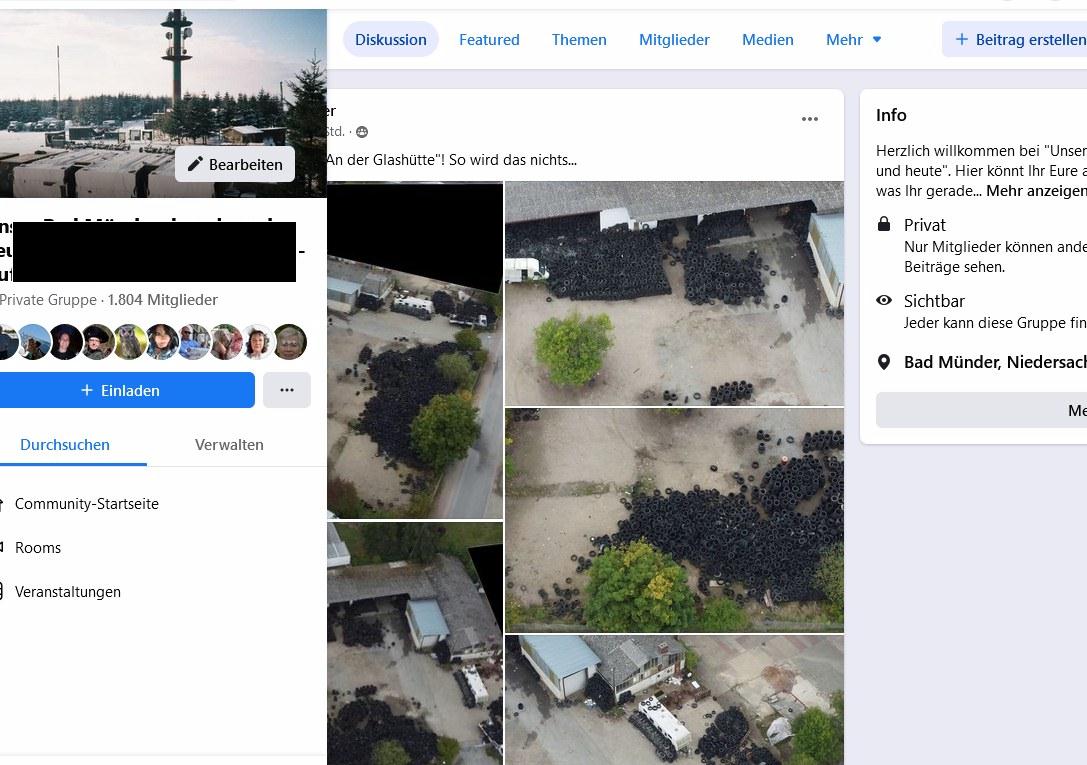Open the Medien tab
This screenshot has height=765, width=1087.
click(767, 39)
